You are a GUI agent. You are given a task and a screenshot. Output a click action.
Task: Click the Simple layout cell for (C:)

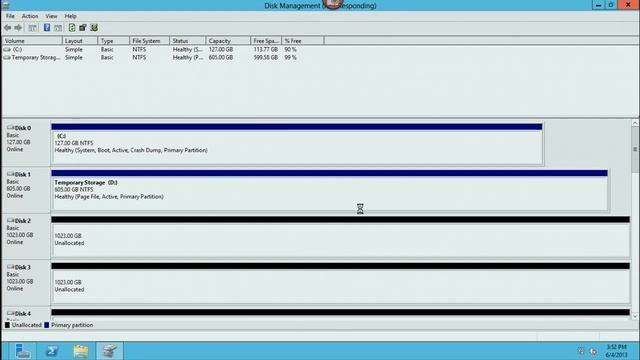(74, 49)
